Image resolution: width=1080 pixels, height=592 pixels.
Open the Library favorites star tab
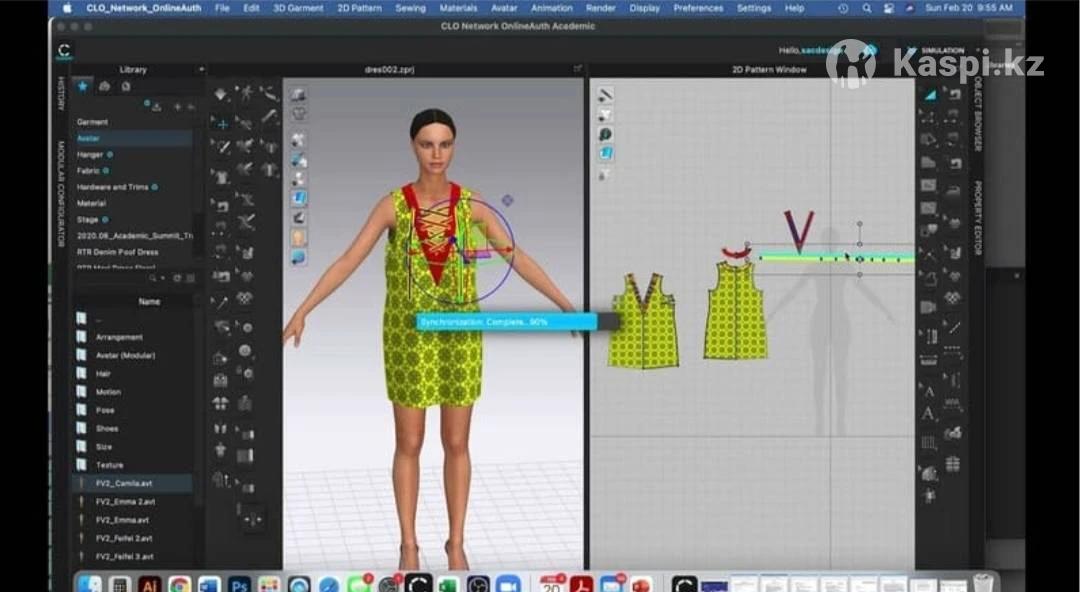tap(83, 87)
